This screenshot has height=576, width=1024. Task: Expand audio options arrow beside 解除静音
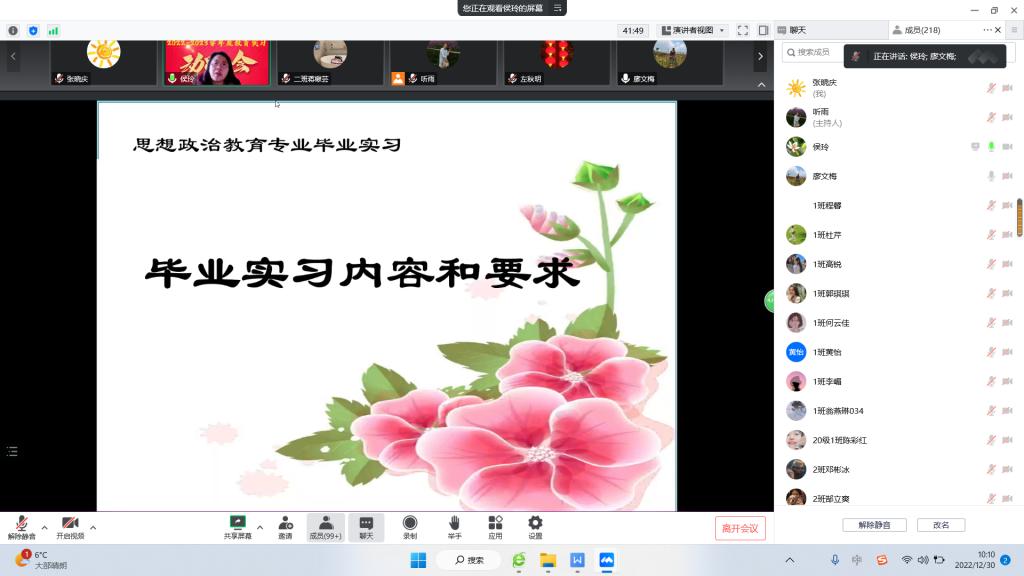[44, 527]
